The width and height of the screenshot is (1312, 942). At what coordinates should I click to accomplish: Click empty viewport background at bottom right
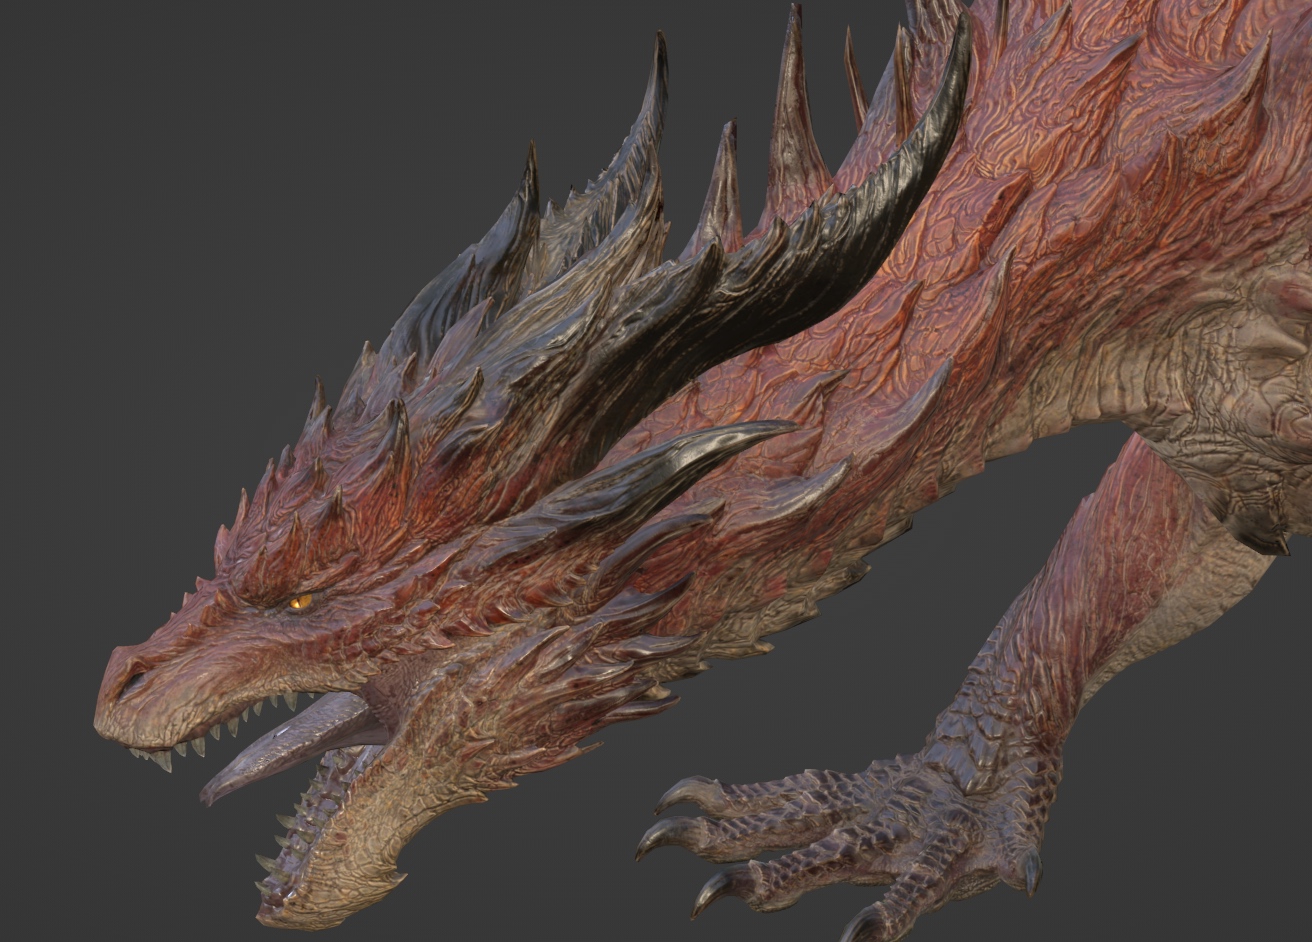click(x=1200, y=850)
